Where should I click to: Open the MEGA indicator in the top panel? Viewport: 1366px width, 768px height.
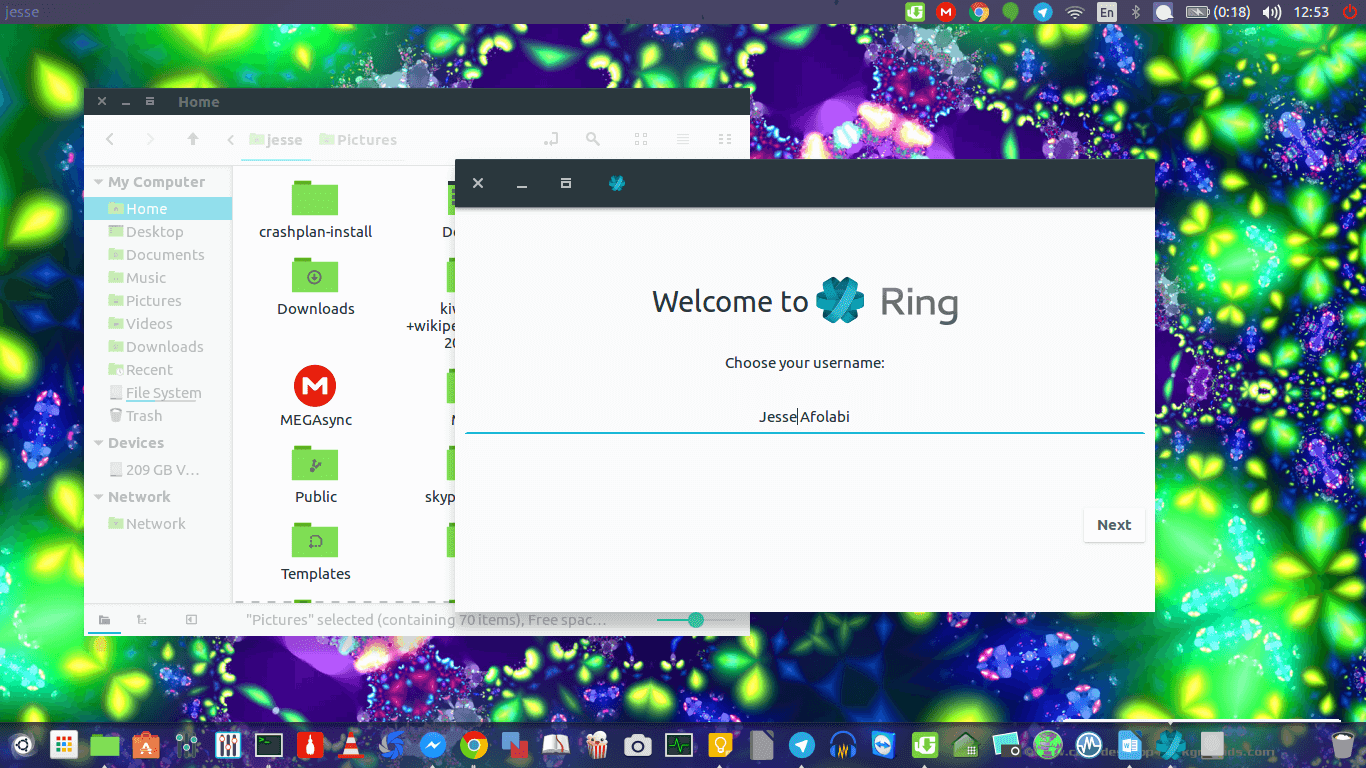pos(946,12)
